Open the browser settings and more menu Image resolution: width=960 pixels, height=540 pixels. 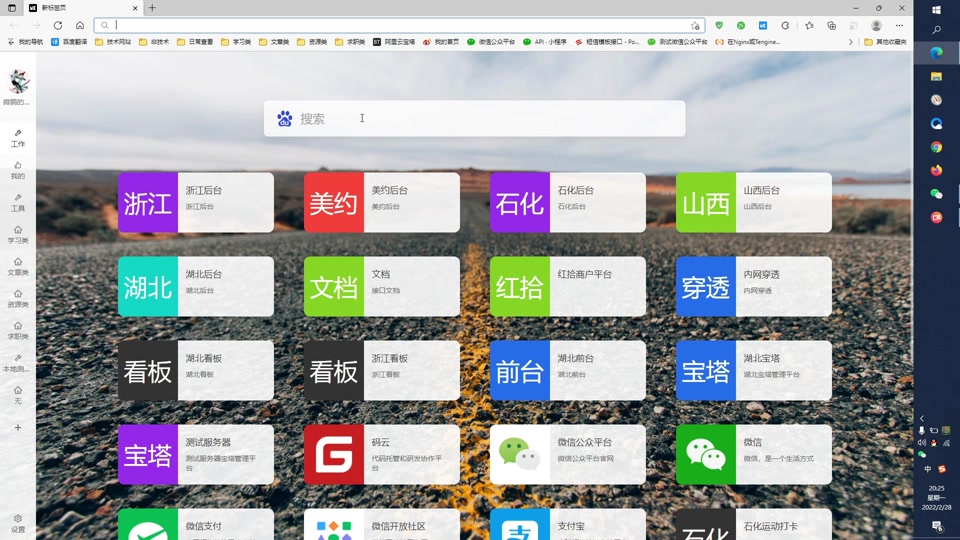pos(899,25)
